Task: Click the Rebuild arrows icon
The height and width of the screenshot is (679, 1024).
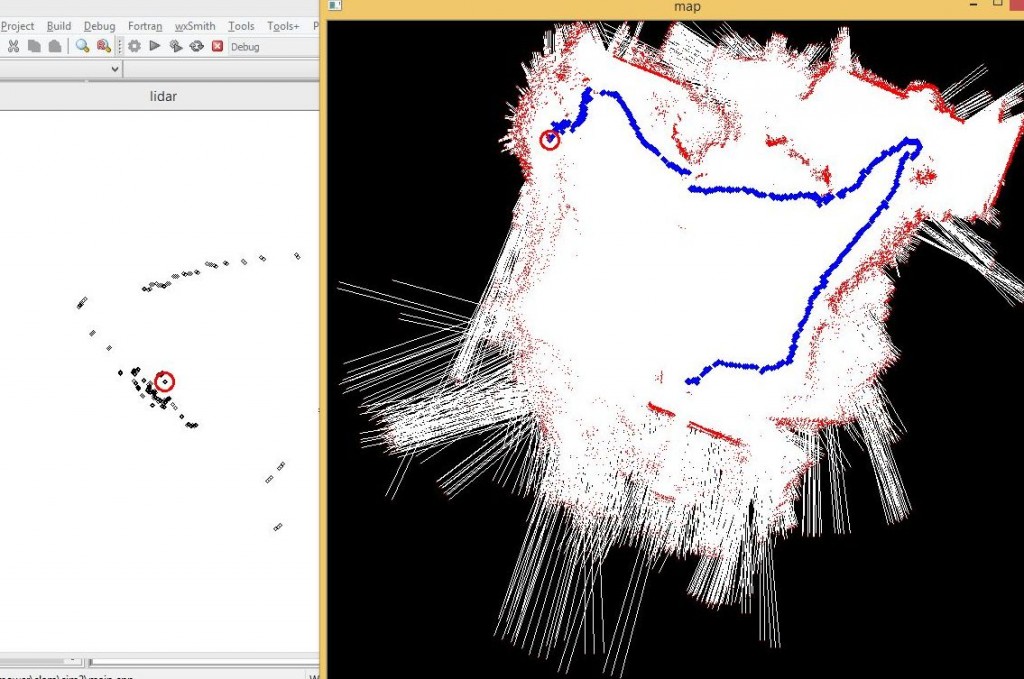Action: point(196,46)
